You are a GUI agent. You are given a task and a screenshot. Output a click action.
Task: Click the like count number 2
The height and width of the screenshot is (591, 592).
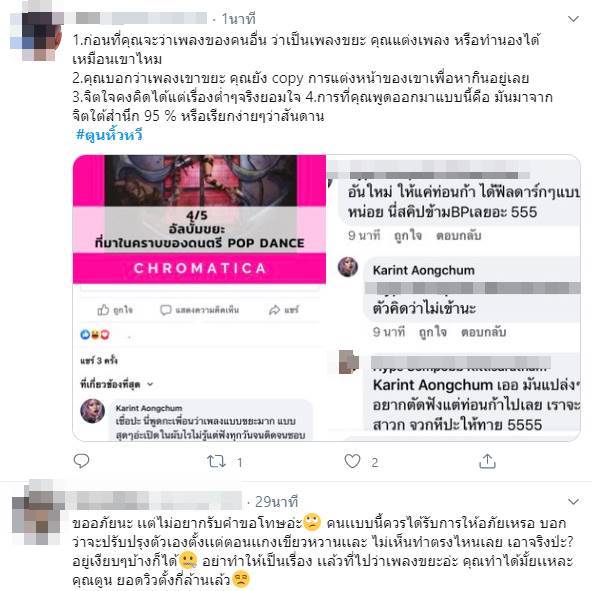point(374,462)
